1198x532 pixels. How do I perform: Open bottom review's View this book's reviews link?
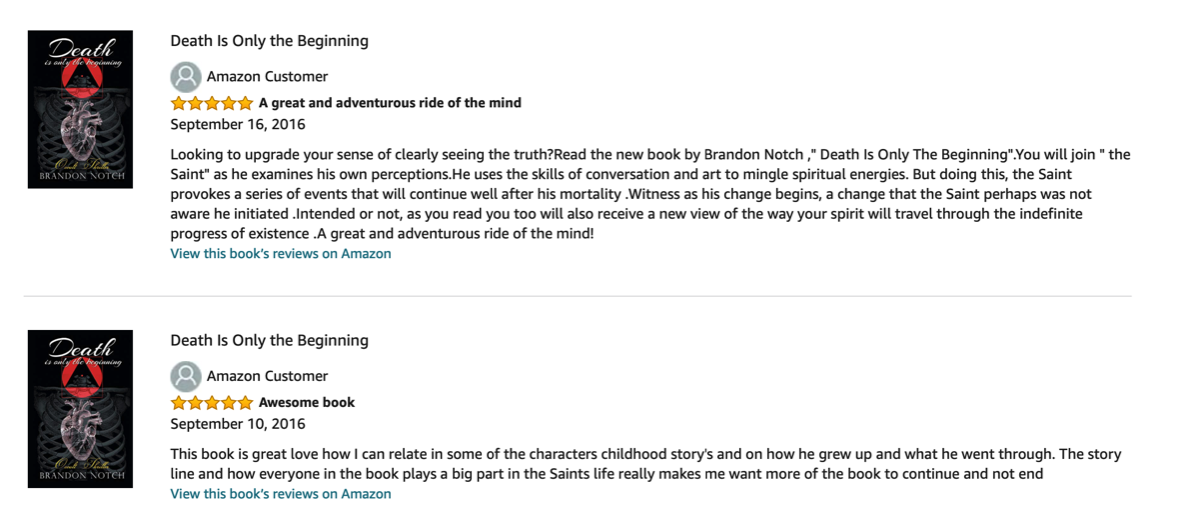tap(280, 494)
